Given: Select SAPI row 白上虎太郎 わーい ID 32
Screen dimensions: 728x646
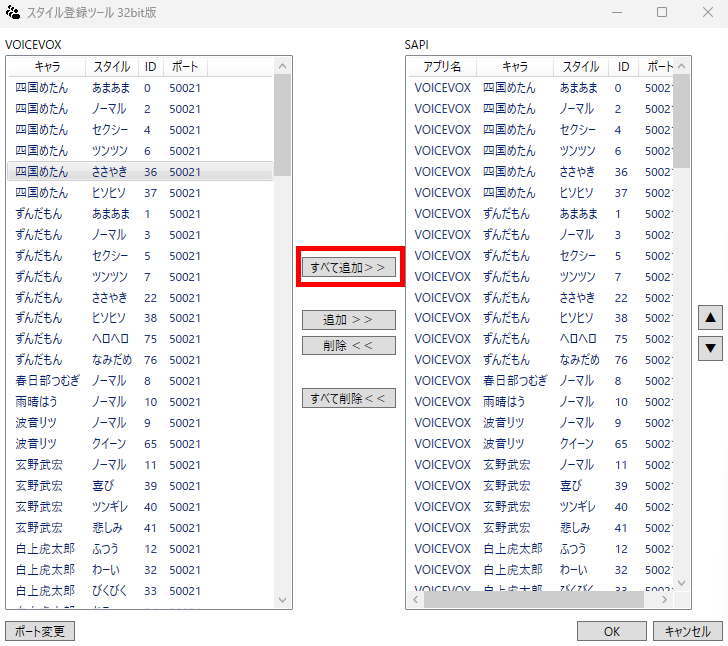Looking at the screenshot, I should coord(540,570).
